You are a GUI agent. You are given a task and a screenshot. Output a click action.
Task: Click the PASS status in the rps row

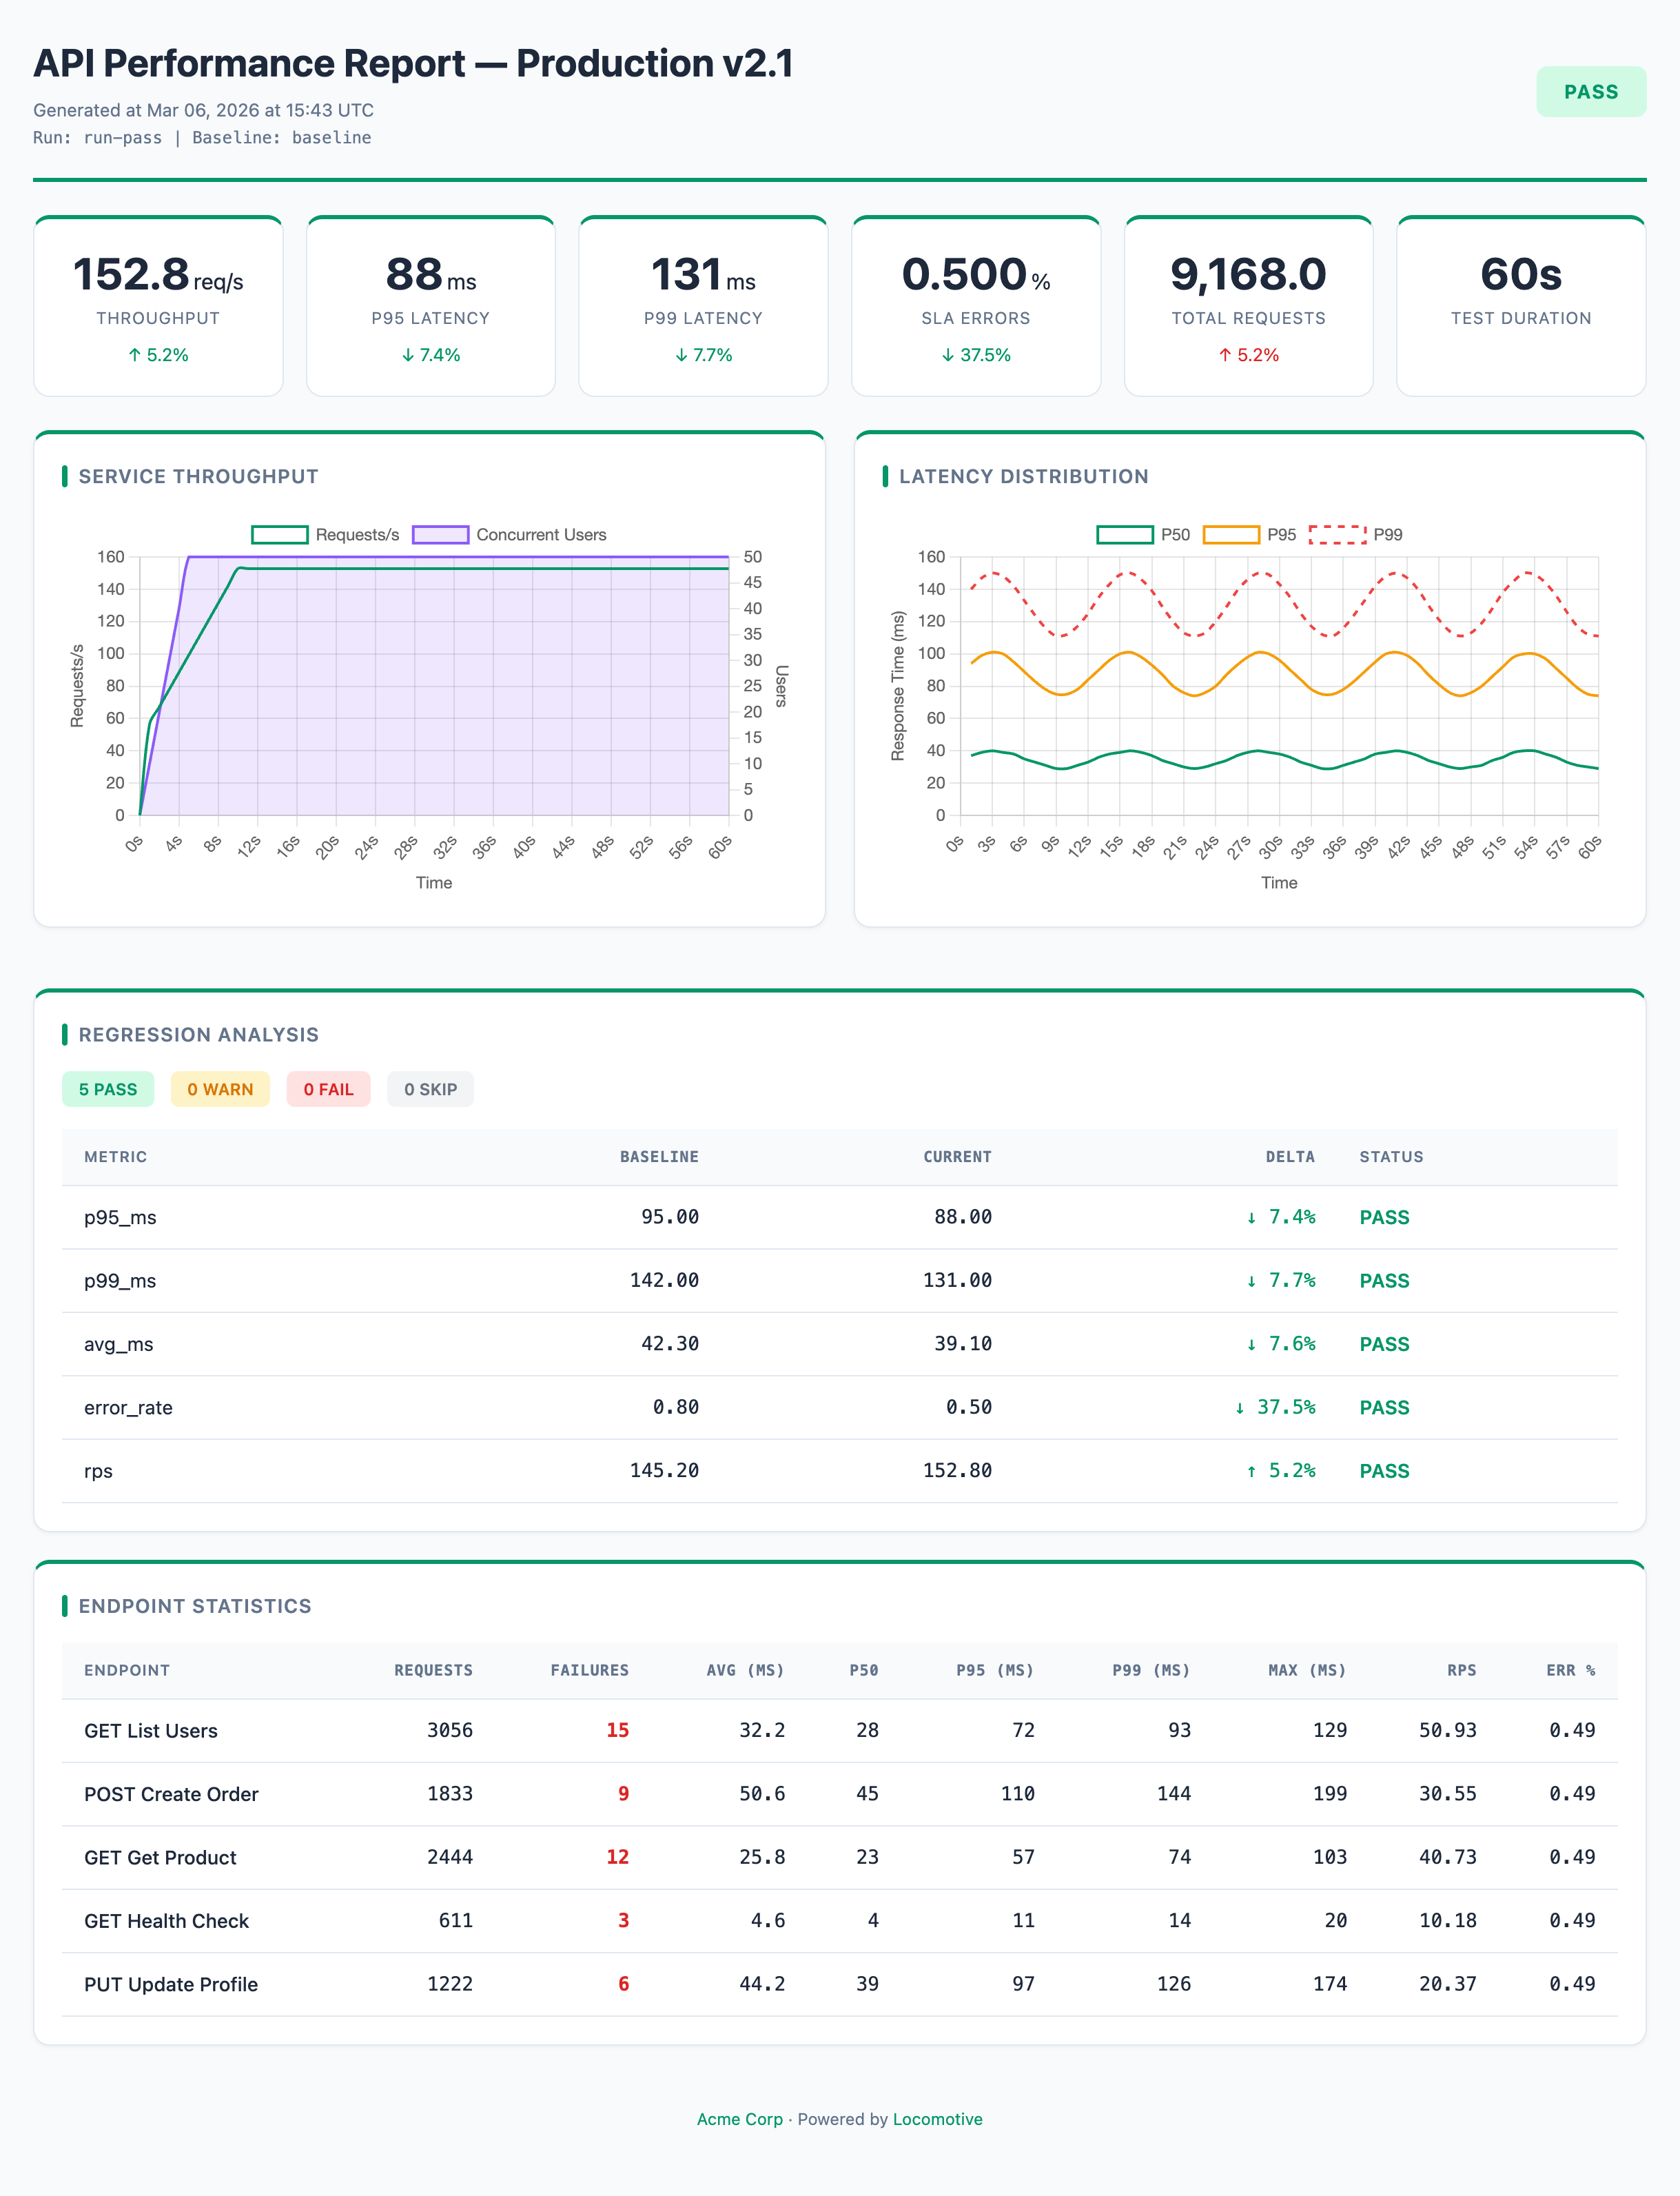(1384, 1471)
